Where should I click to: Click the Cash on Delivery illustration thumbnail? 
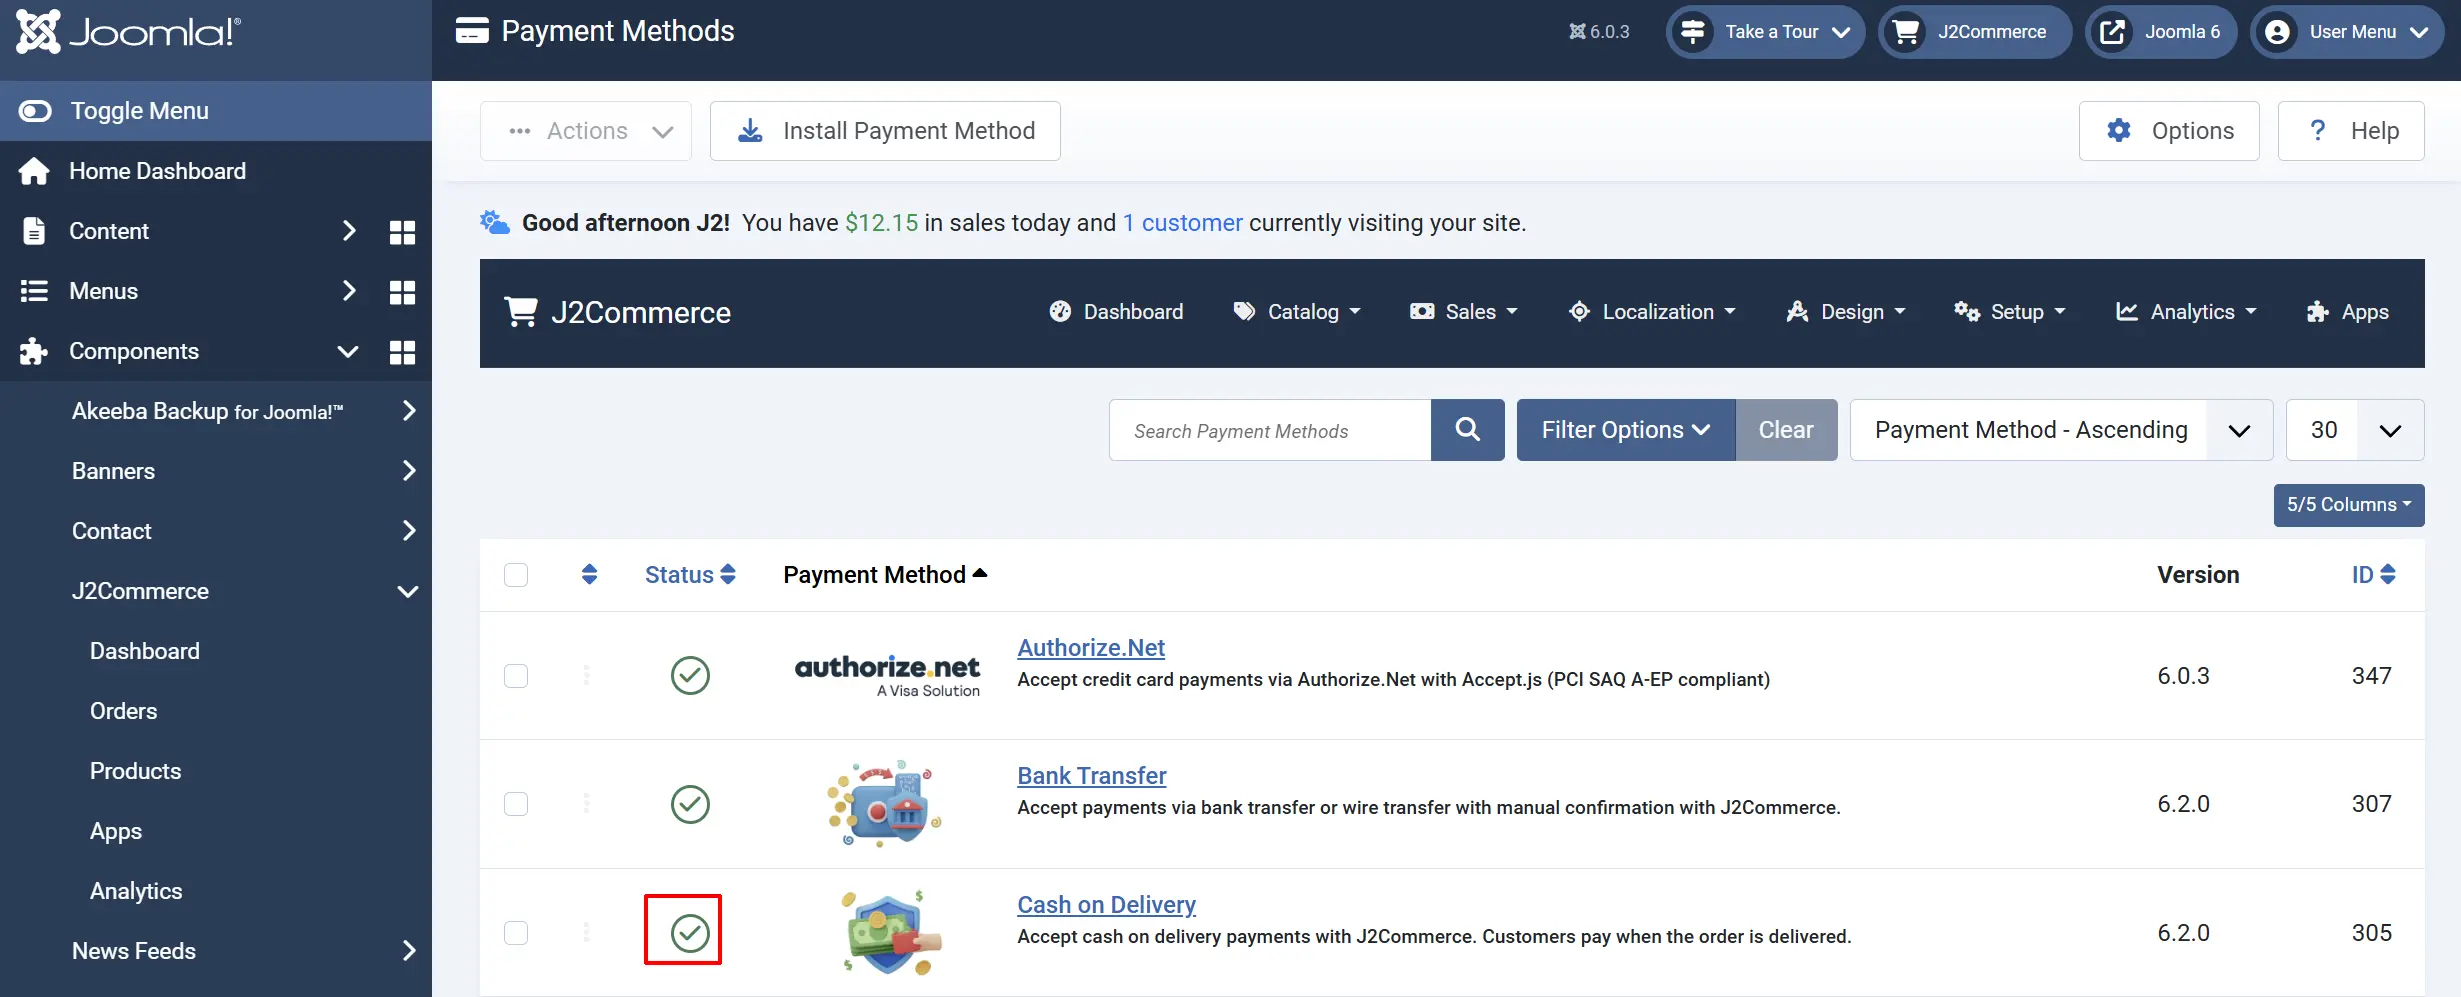(x=890, y=933)
